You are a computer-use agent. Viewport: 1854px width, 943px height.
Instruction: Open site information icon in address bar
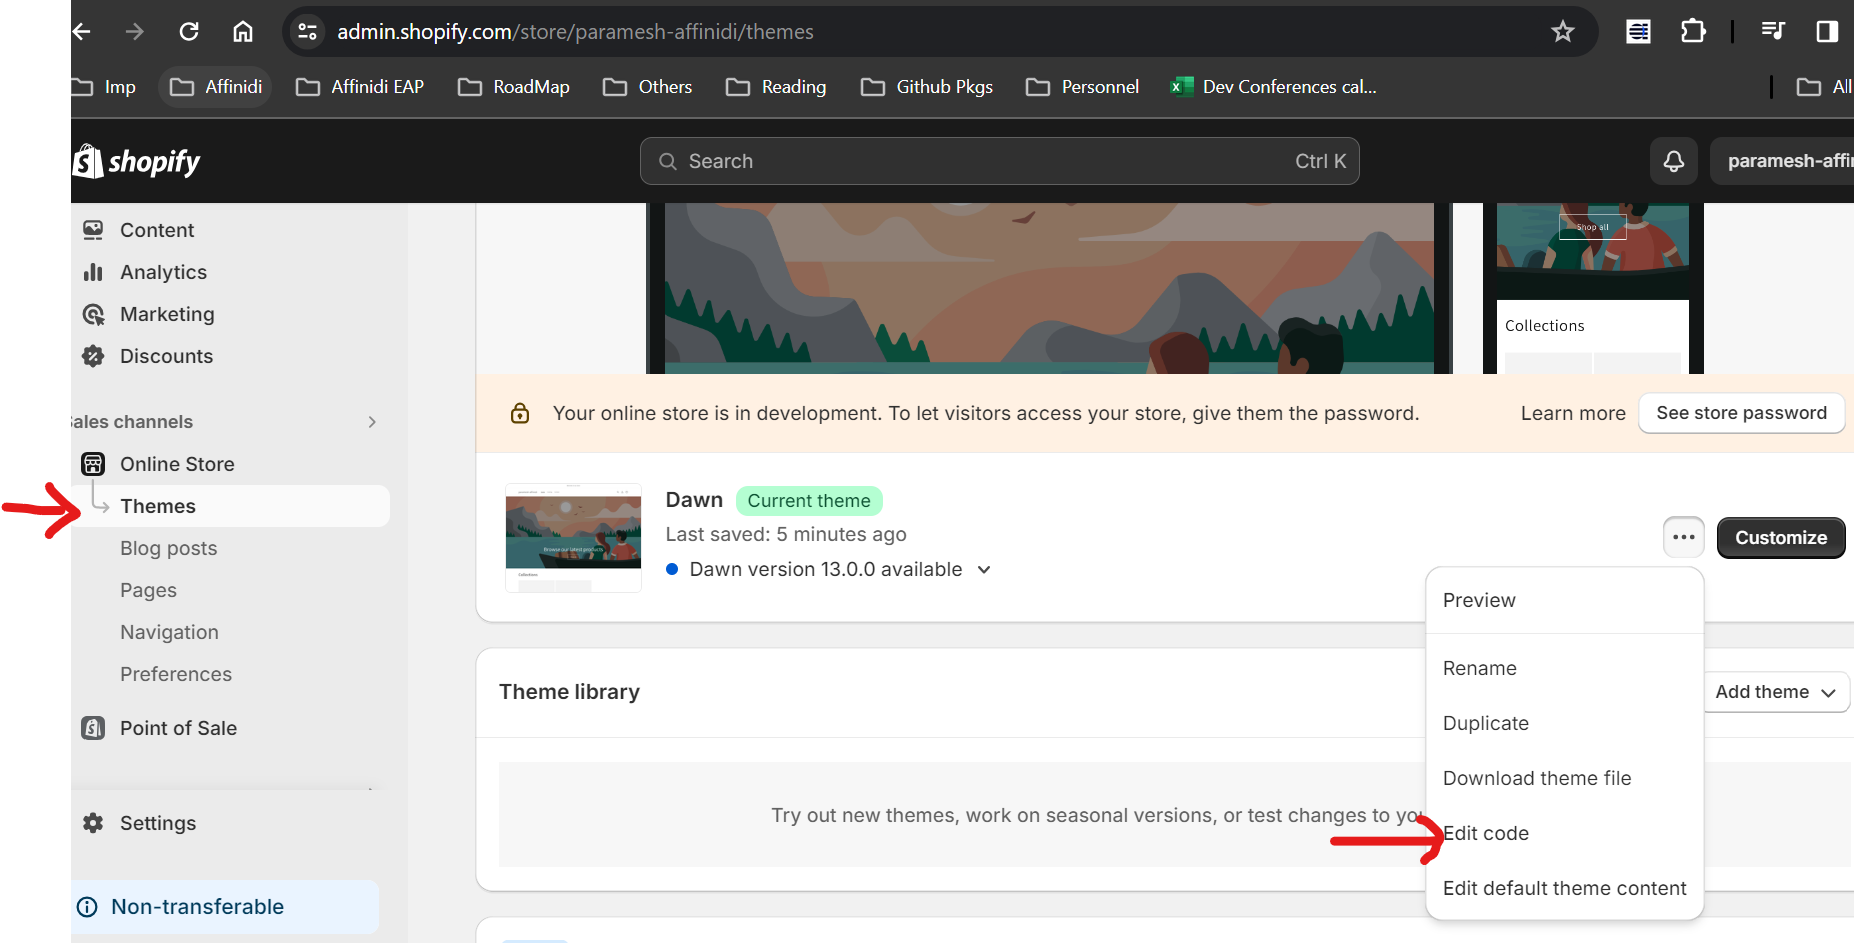pos(308,32)
